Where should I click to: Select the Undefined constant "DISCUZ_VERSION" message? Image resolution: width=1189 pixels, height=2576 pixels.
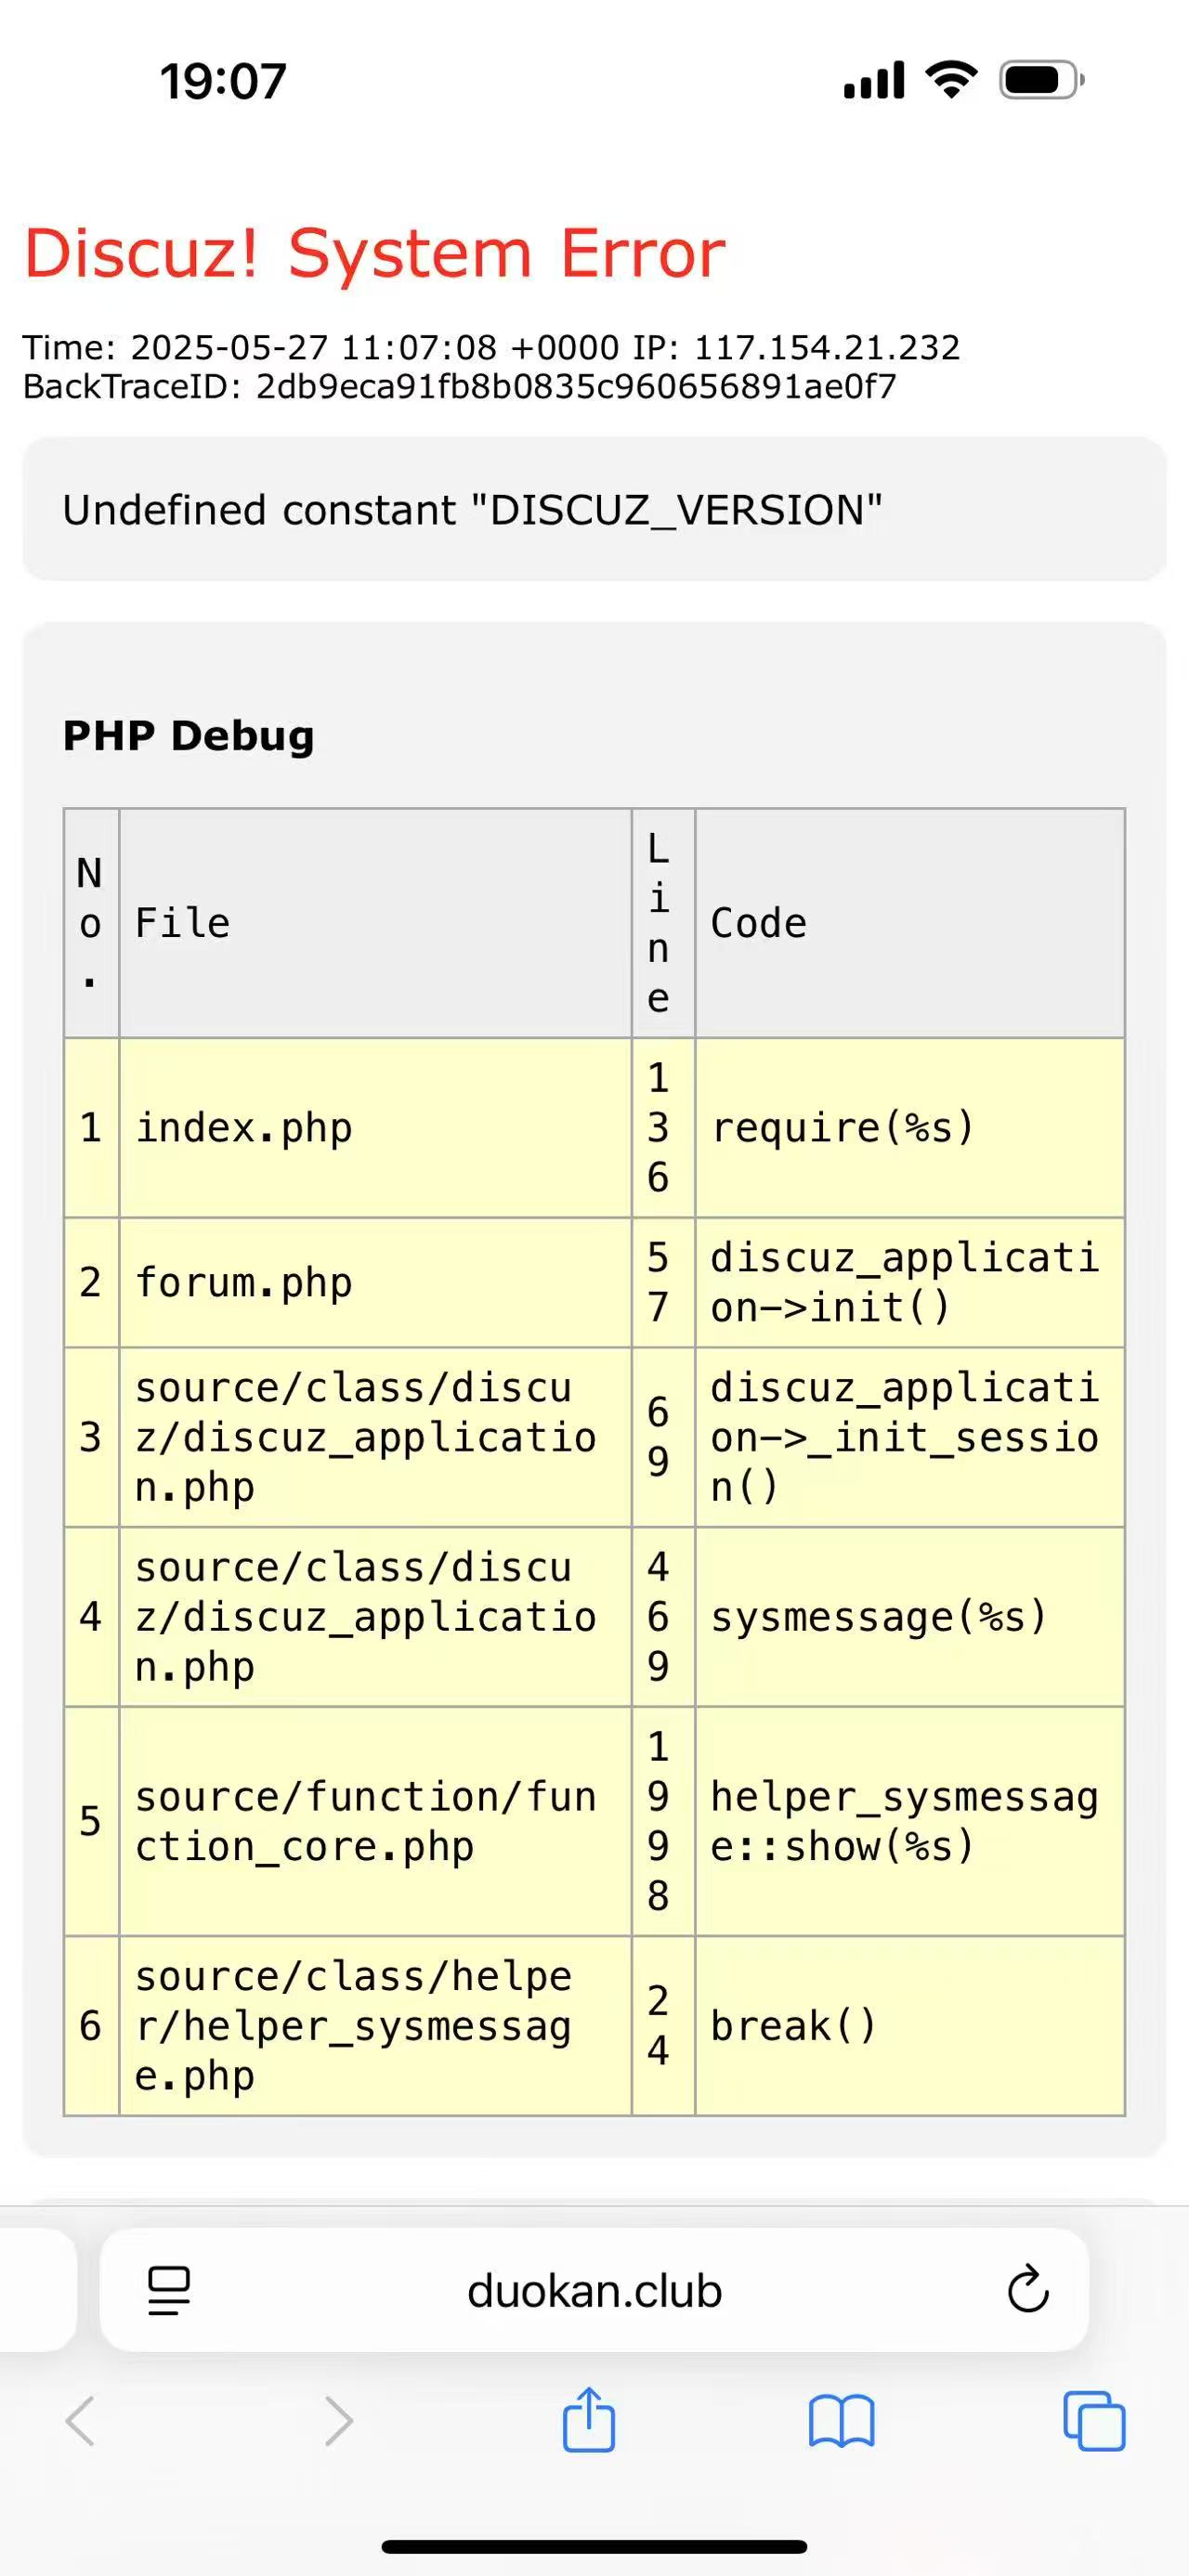pos(472,510)
